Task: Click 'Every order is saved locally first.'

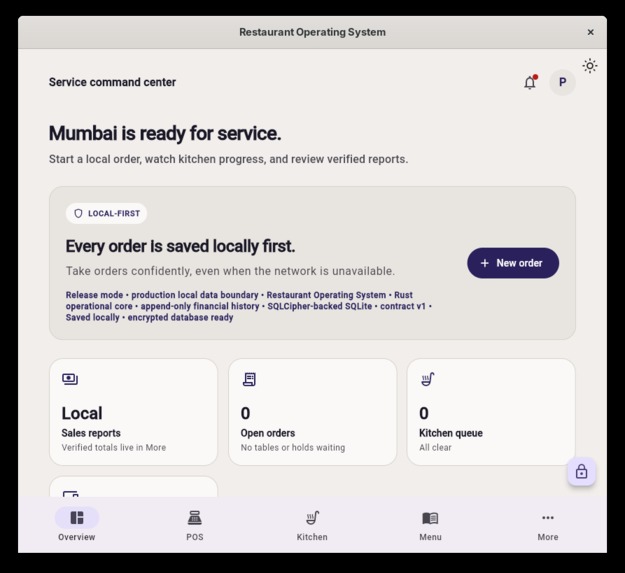Action: click(181, 246)
